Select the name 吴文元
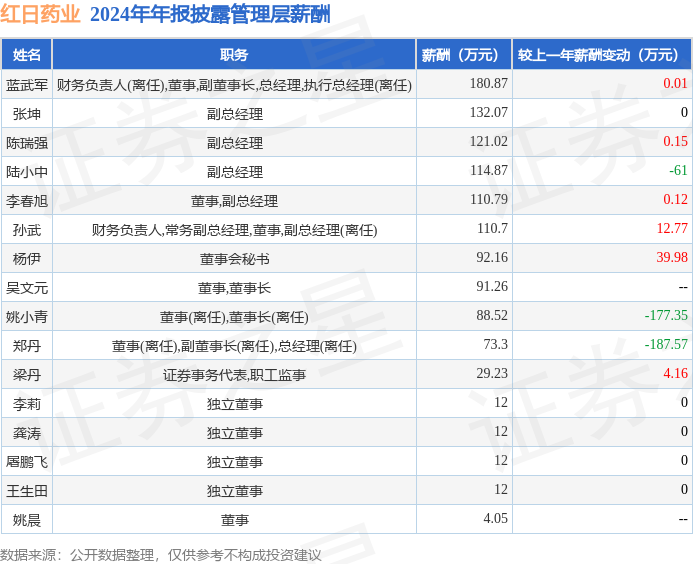This screenshot has height=564, width=693. (27, 288)
